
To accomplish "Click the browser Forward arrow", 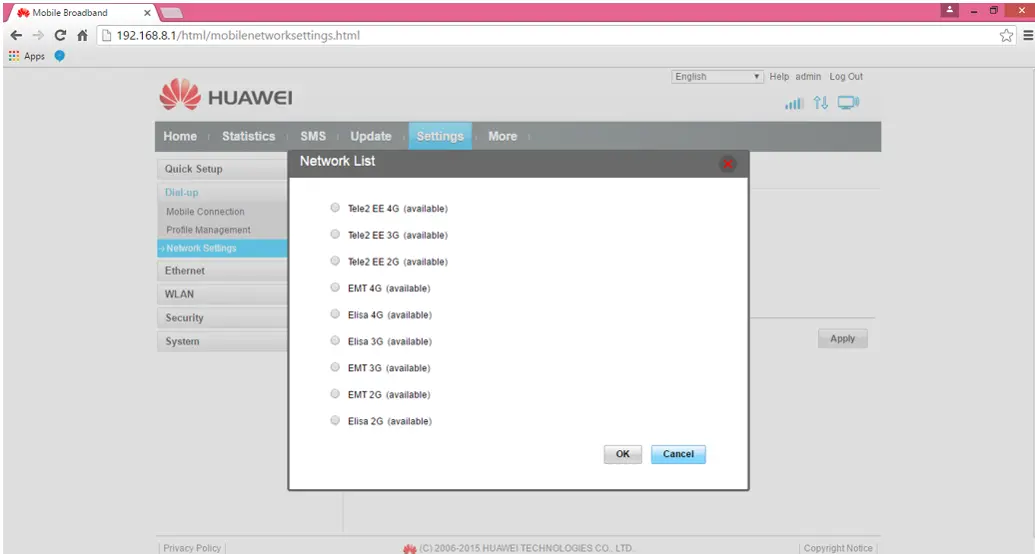I will coord(38,36).
